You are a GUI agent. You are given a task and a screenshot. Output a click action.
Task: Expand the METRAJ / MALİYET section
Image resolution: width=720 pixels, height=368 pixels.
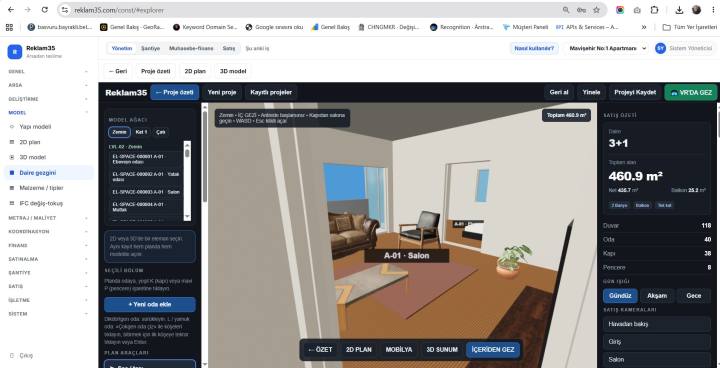pyautogui.click(x=48, y=218)
